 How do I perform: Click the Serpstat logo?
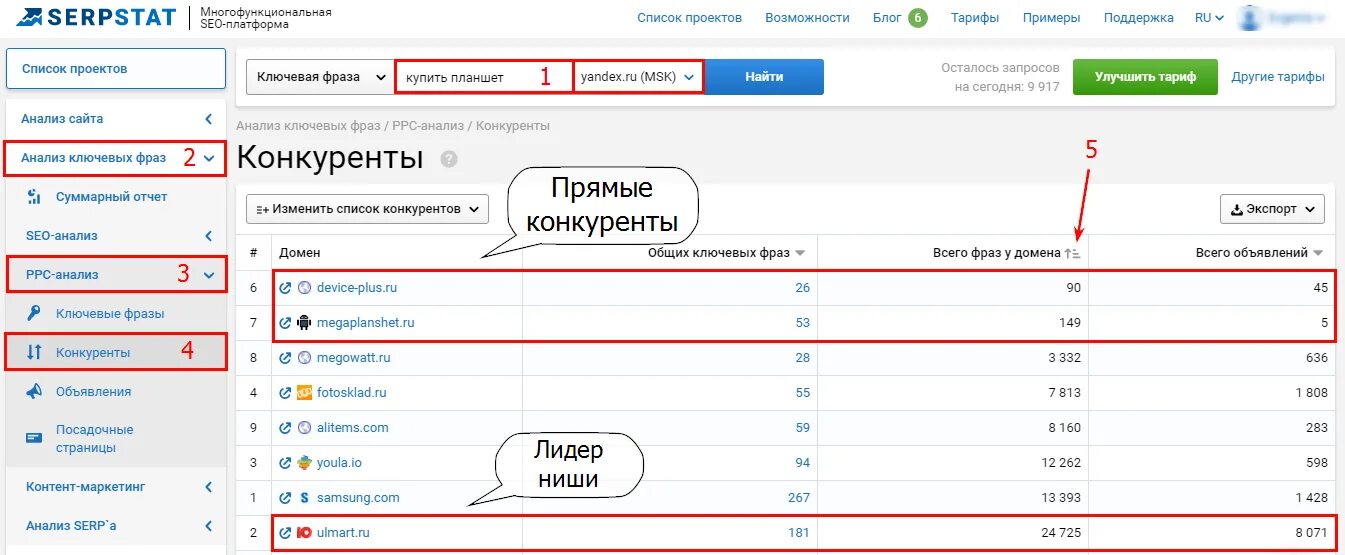(x=96, y=17)
